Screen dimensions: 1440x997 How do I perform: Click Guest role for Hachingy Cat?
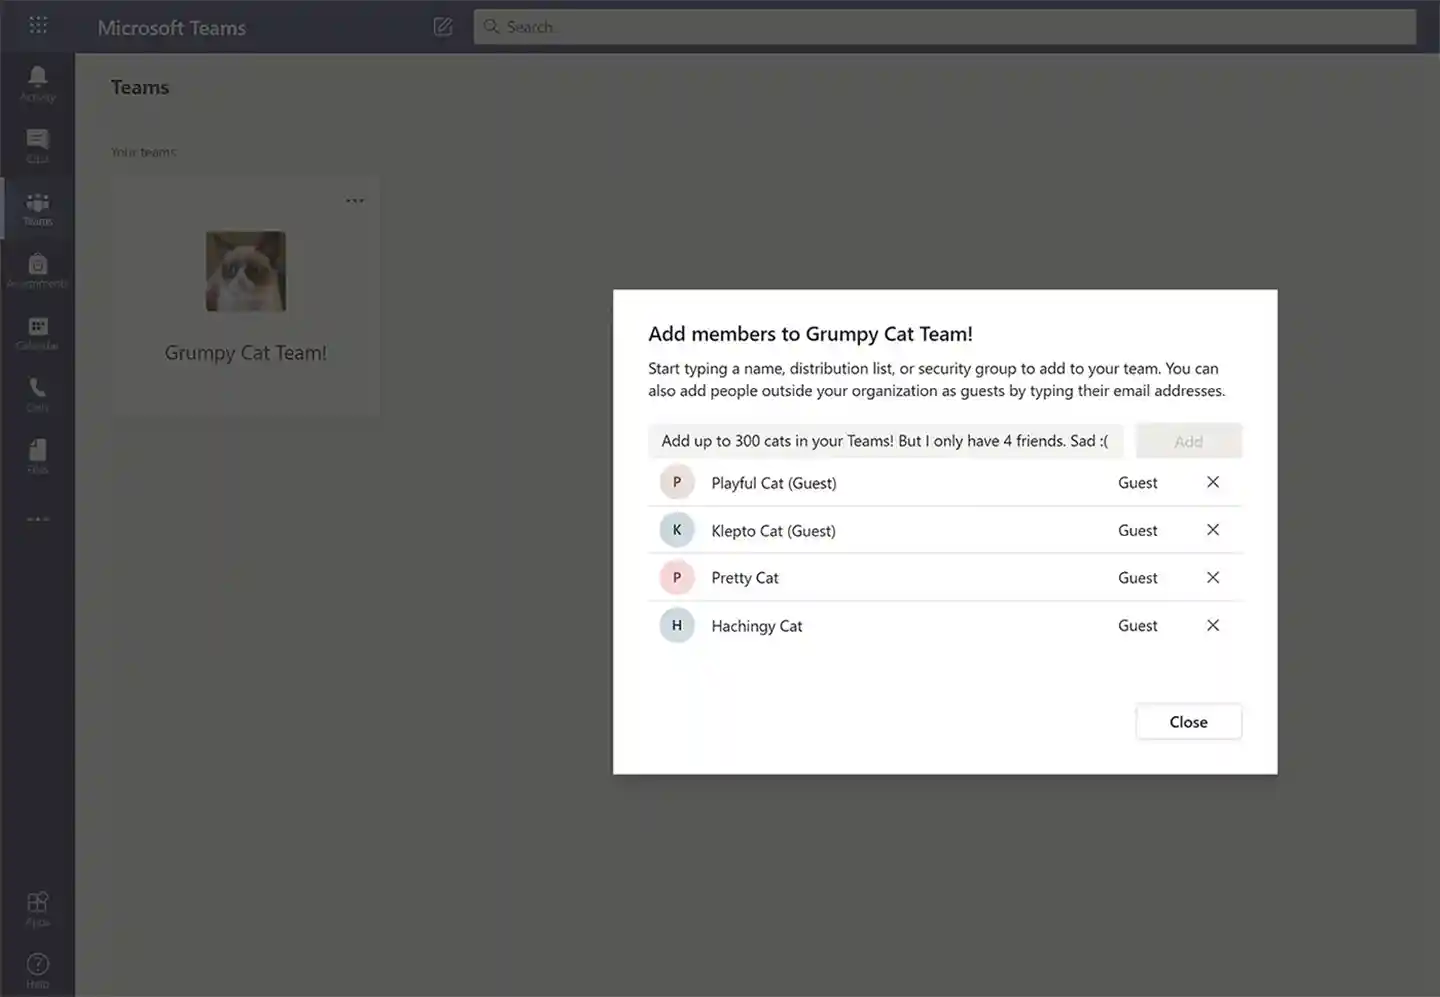(1138, 625)
